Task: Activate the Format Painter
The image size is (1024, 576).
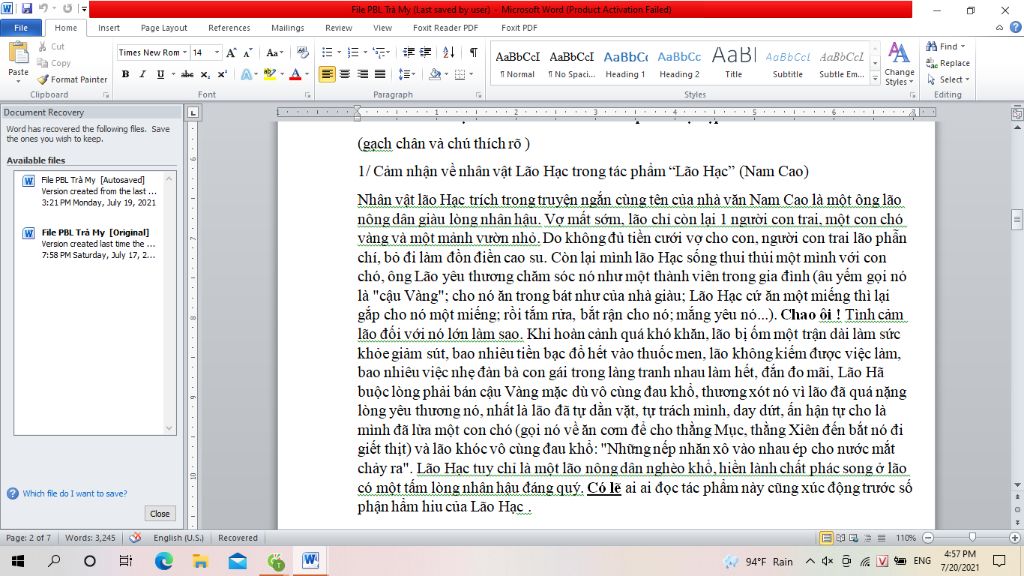Action: coord(72,79)
